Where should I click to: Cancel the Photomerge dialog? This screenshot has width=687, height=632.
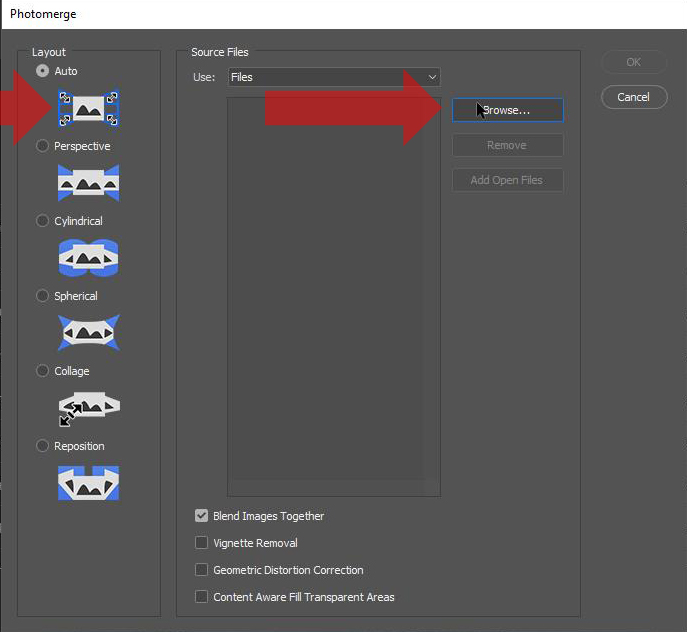(x=633, y=97)
